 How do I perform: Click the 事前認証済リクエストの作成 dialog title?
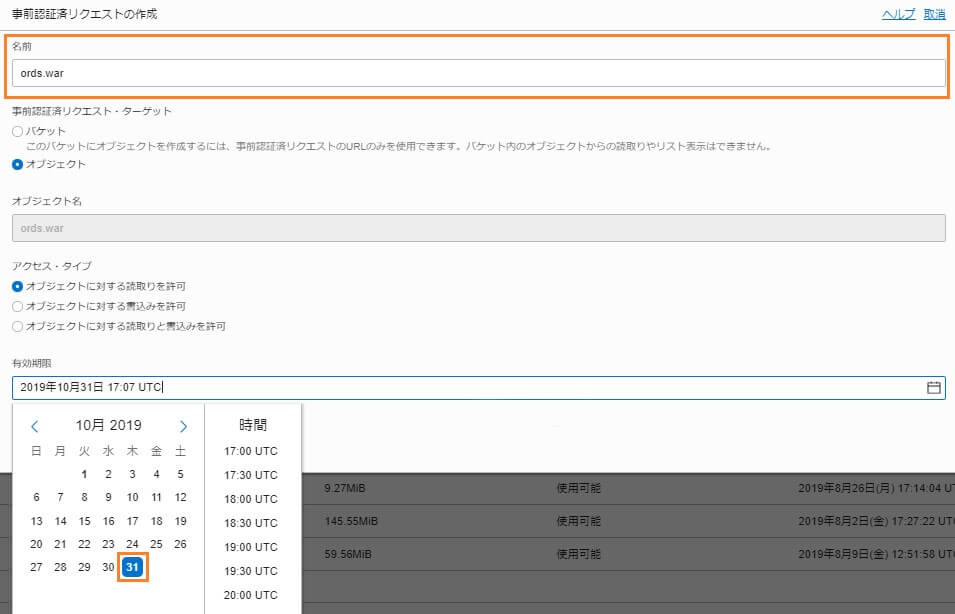coord(85,14)
